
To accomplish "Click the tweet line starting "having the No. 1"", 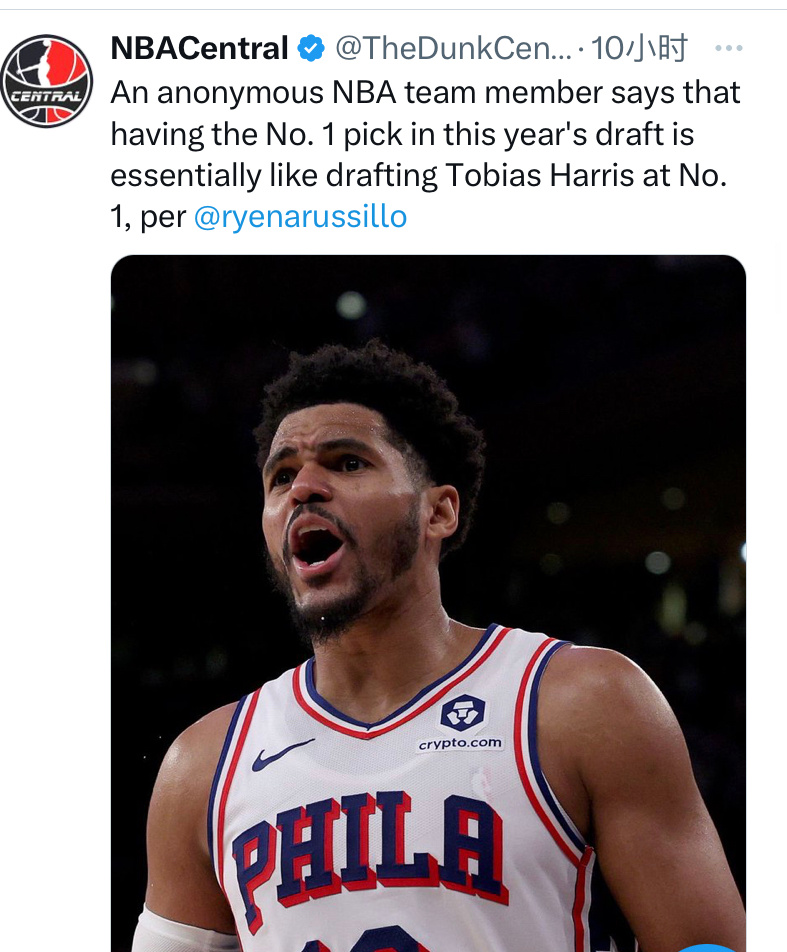I will [x=402, y=133].
